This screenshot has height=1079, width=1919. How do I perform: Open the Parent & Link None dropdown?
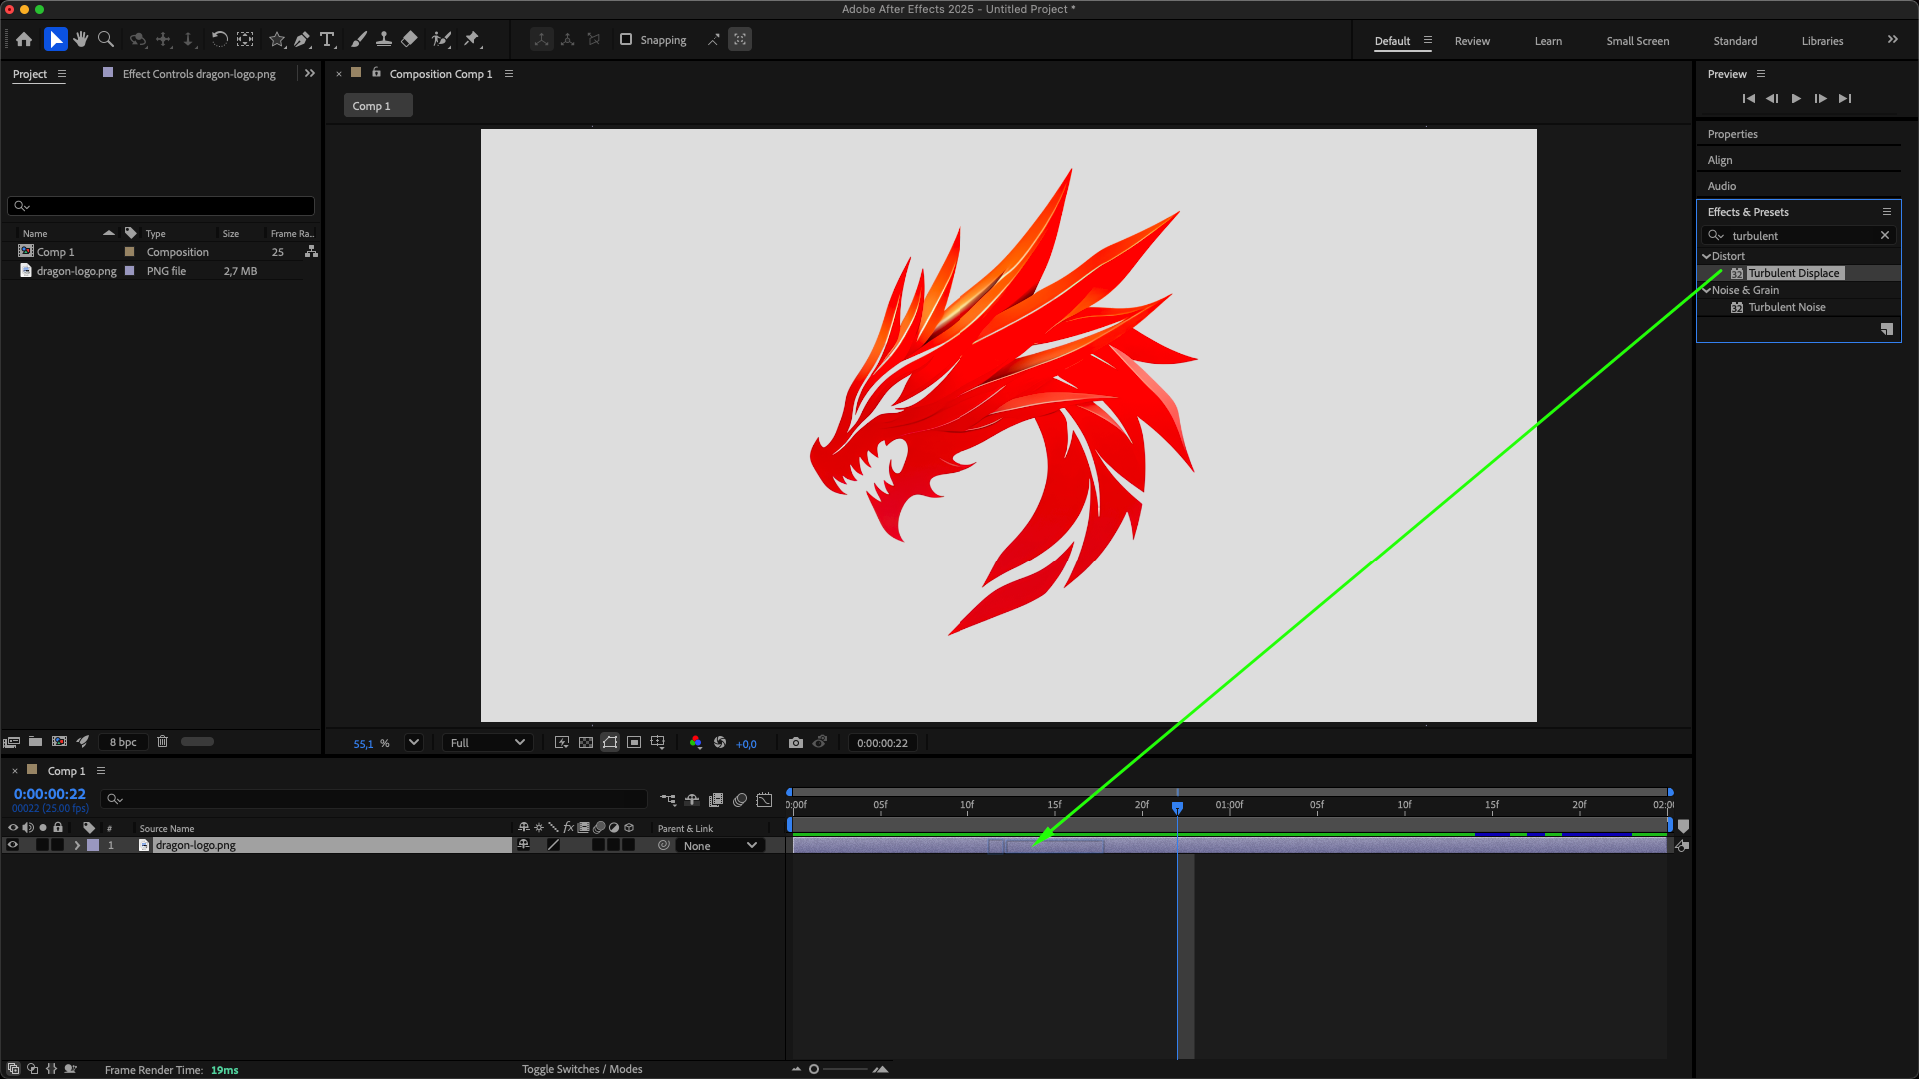click(720, 846)
